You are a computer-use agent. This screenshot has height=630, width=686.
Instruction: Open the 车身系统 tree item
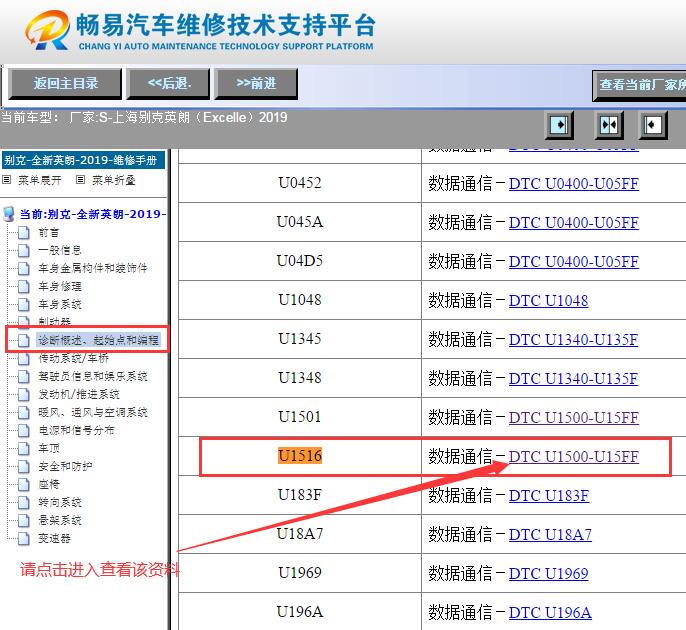point(60,304)
